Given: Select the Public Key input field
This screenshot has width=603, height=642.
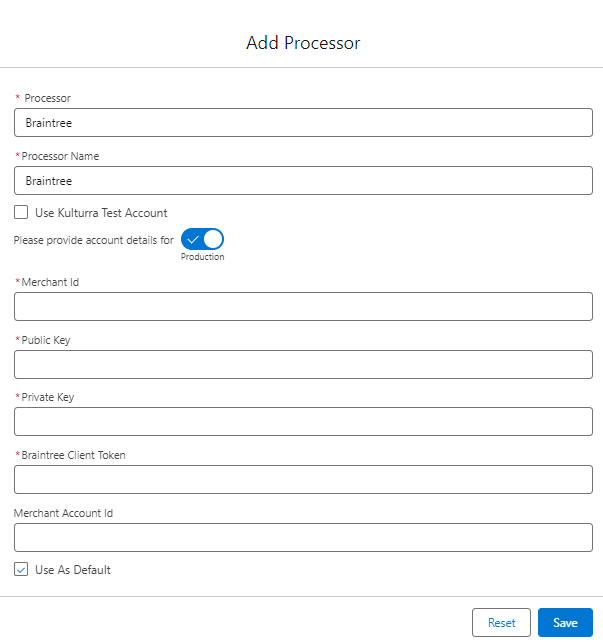Looking at the screenshot, I should (x=303, y=365).
